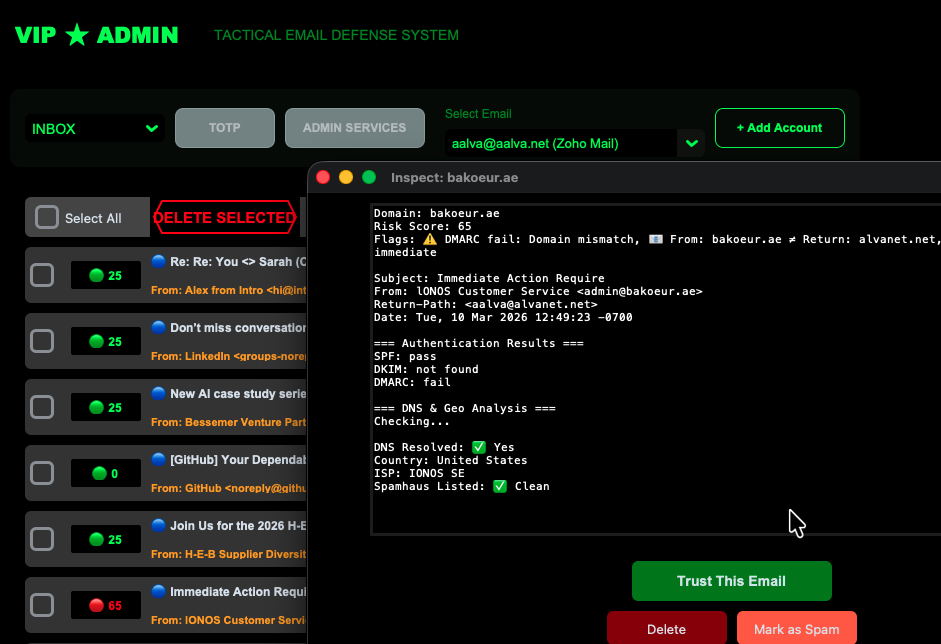Click blue dot on Immediate Action email
This screenshot has height=644, width=941.
click(x=159, y=591)
